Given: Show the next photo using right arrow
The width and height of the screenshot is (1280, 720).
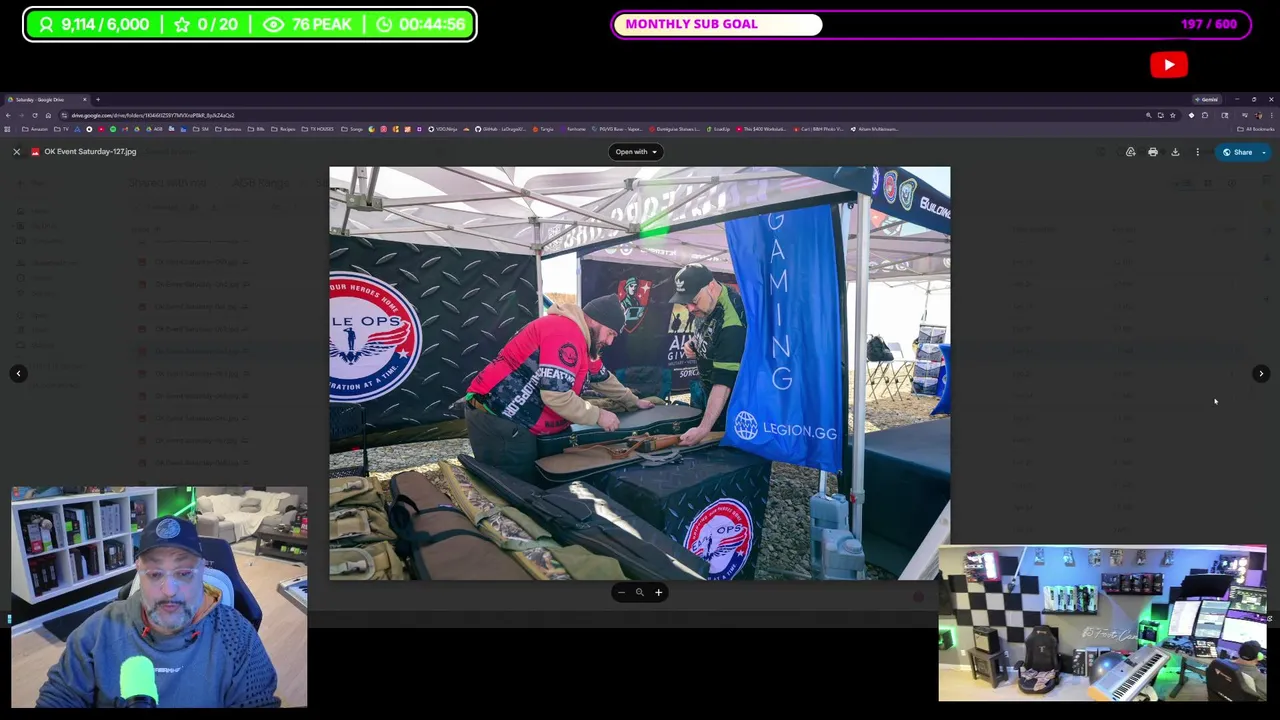Looking at the screenshot, I should [1261, 373].
